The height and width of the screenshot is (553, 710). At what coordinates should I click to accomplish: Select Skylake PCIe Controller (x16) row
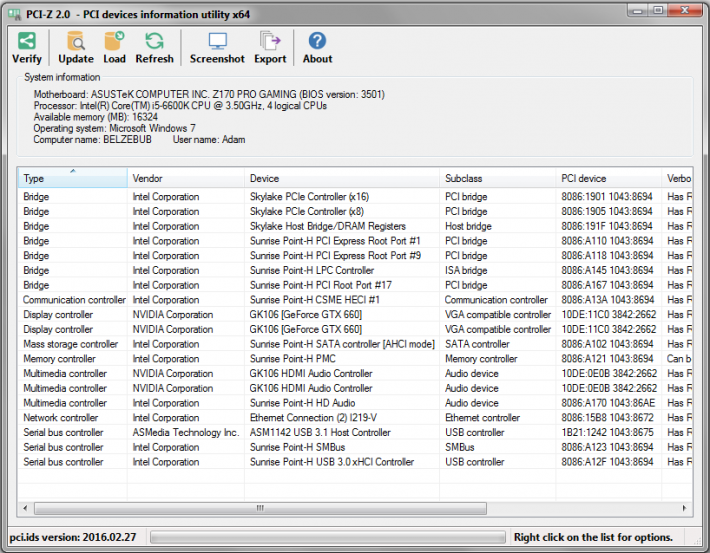coord(355,197)
